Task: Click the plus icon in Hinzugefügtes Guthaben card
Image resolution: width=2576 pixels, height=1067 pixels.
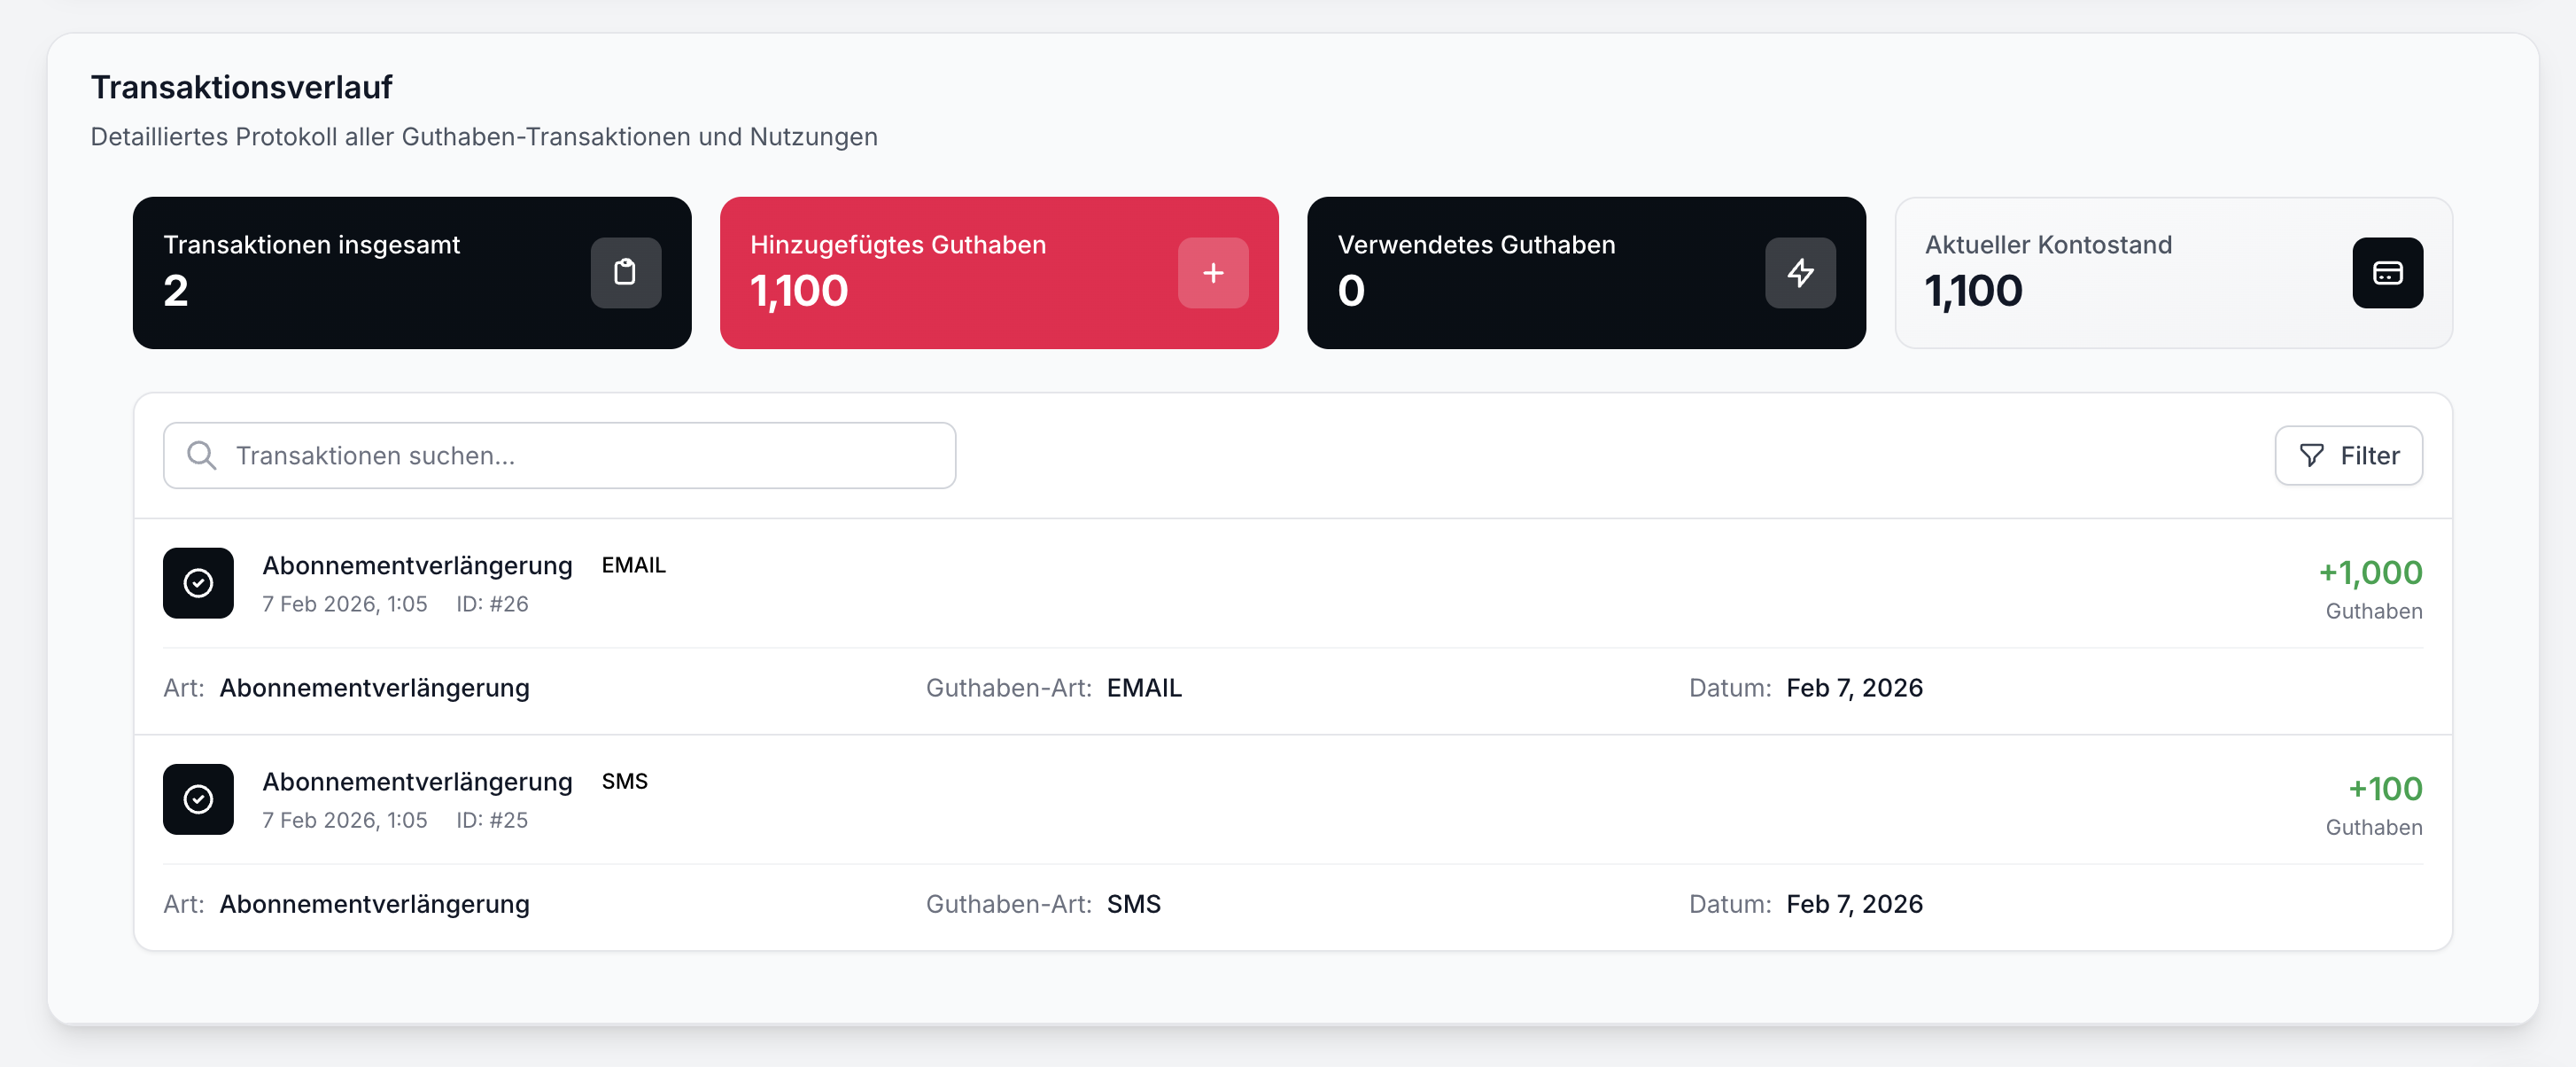Action: pos(1212,272)
